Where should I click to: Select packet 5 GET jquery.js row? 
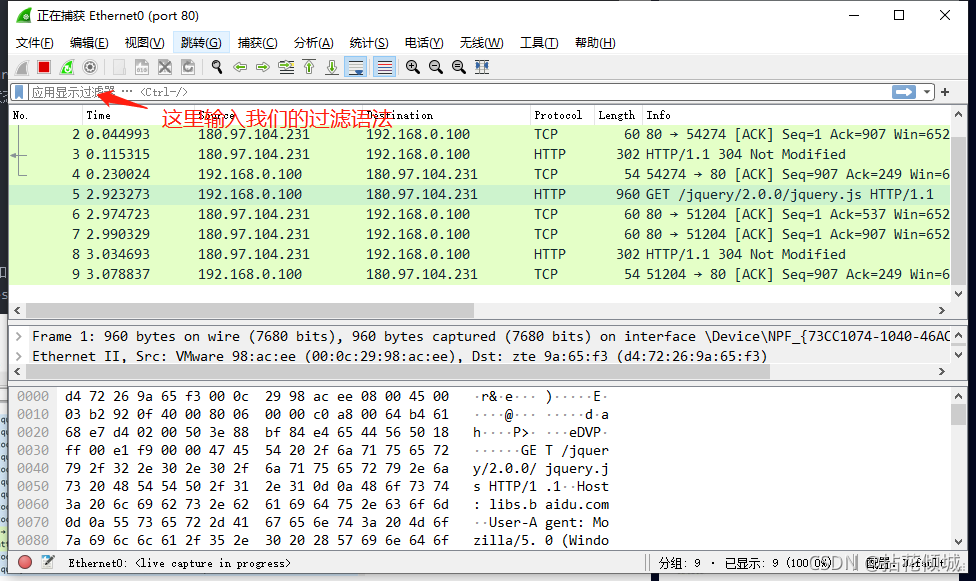pyautogui.click(x=480, y=194)
